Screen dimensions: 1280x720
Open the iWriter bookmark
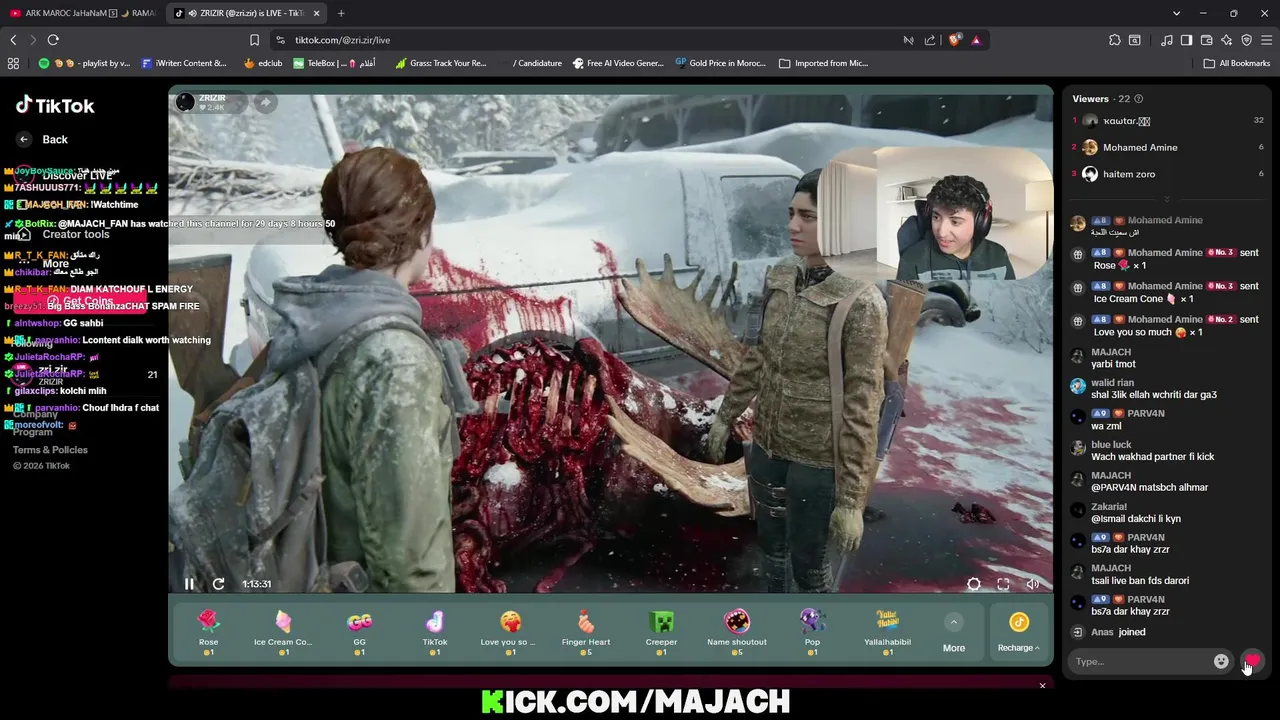[184, 63]
